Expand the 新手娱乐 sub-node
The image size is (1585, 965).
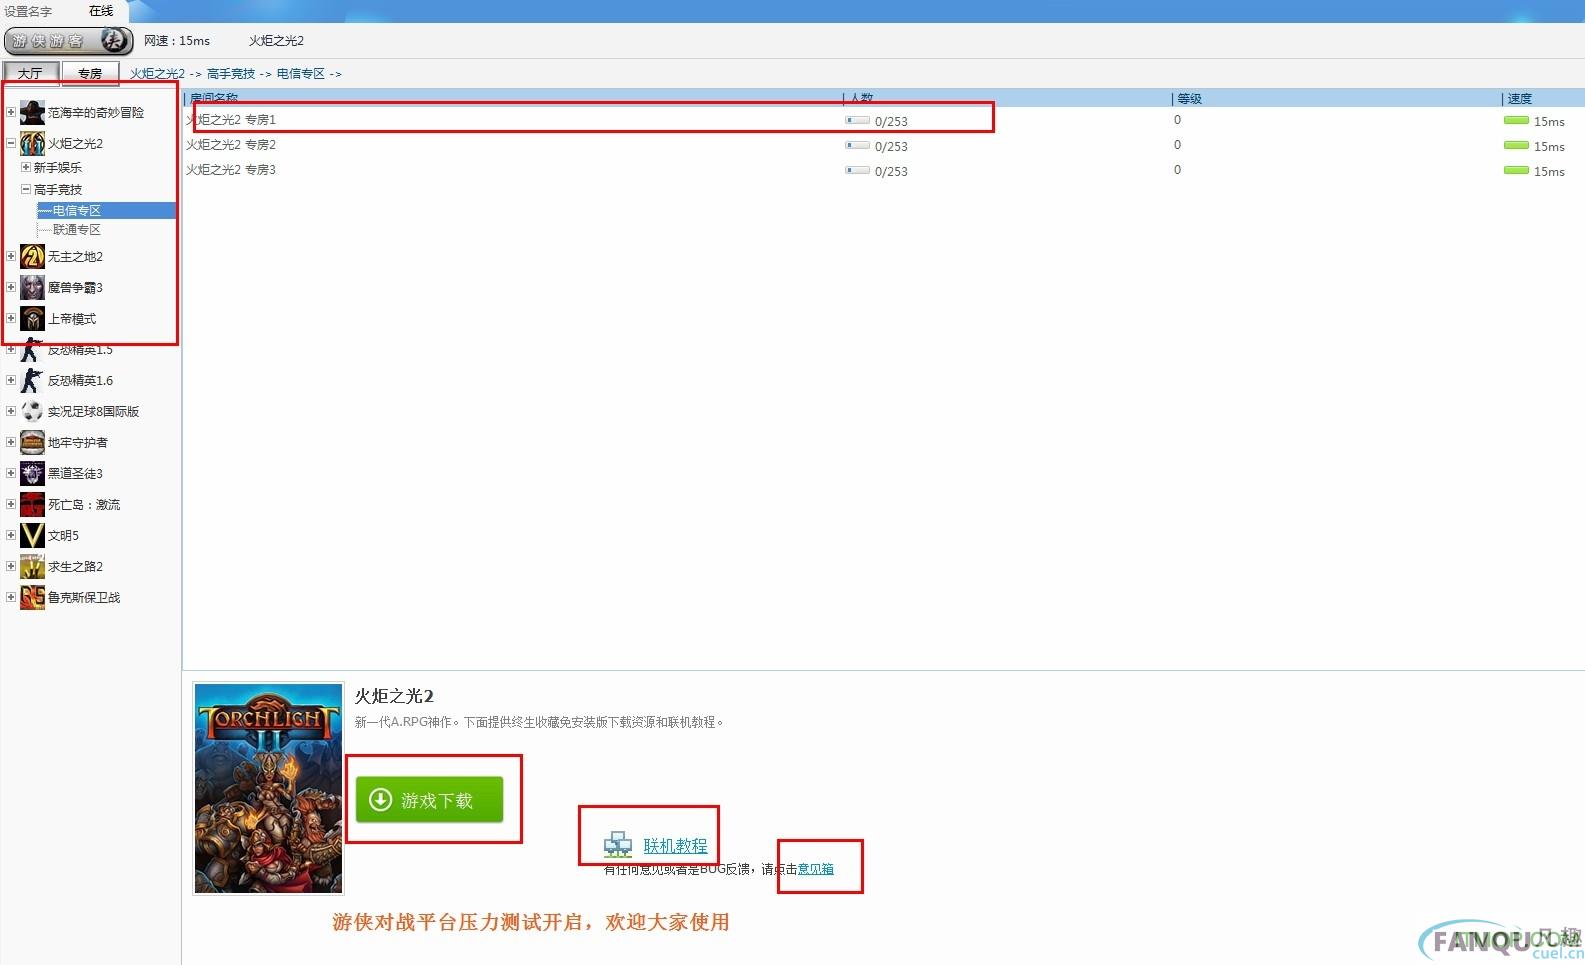tap(26, 167)
